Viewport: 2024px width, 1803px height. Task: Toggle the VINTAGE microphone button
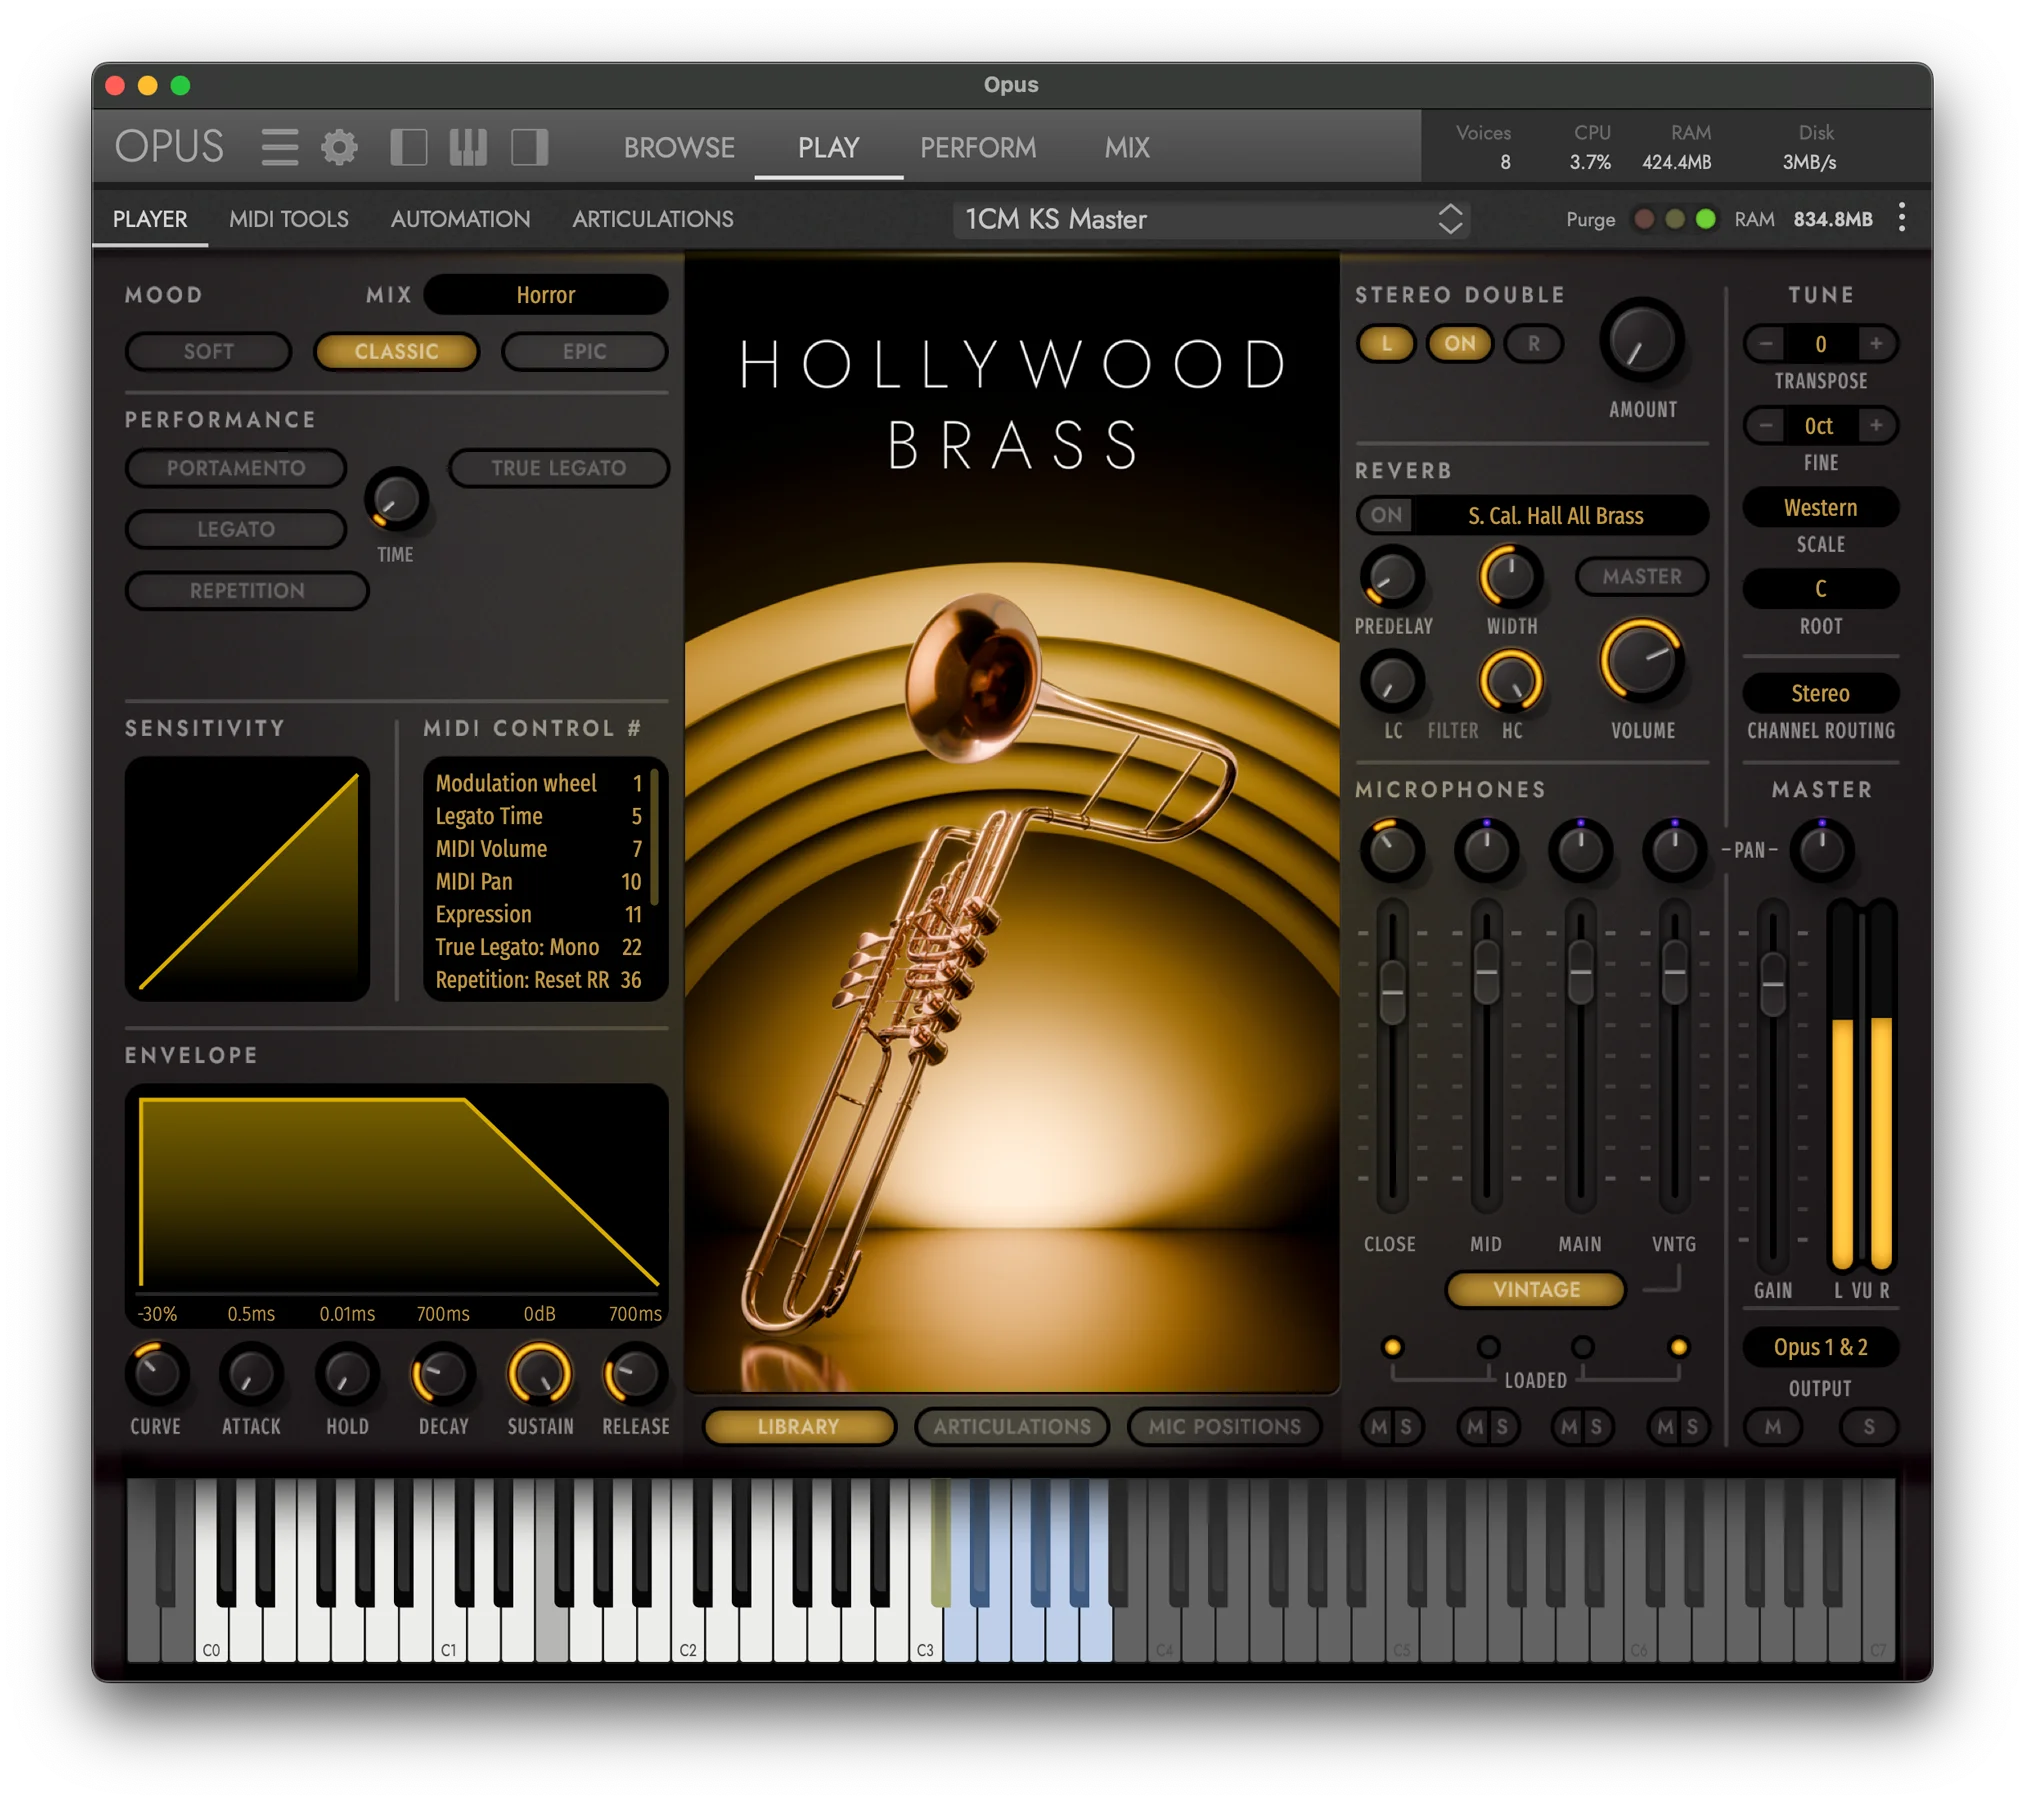[x=1535, y=1289]
